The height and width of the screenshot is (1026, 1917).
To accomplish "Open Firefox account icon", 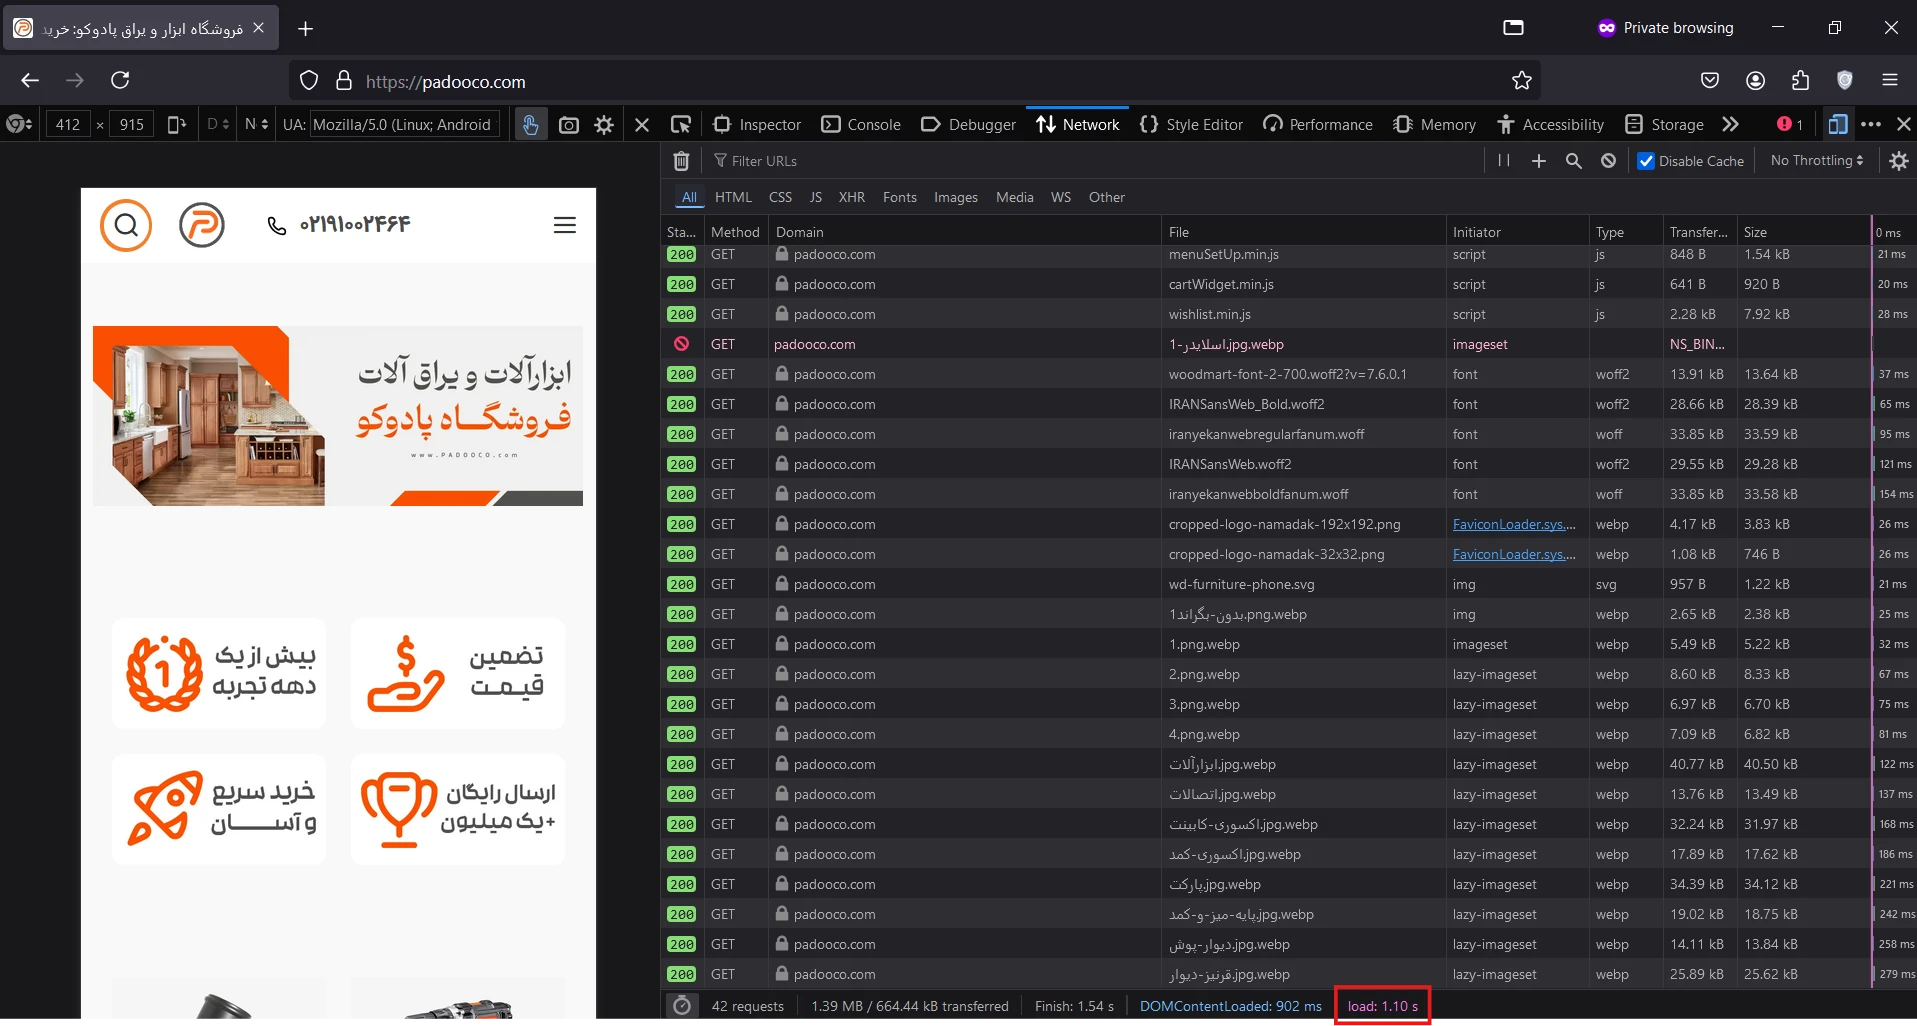I will point(1755,80).
